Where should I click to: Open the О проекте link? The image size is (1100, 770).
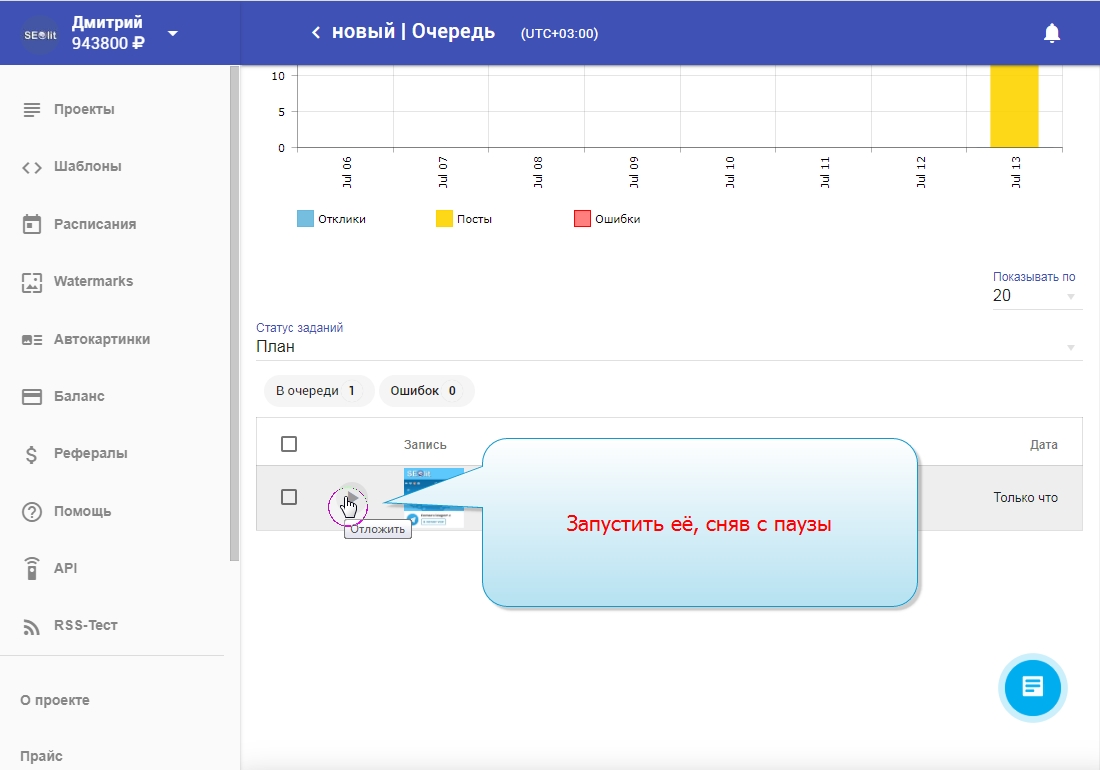click(x=55, y=700)
